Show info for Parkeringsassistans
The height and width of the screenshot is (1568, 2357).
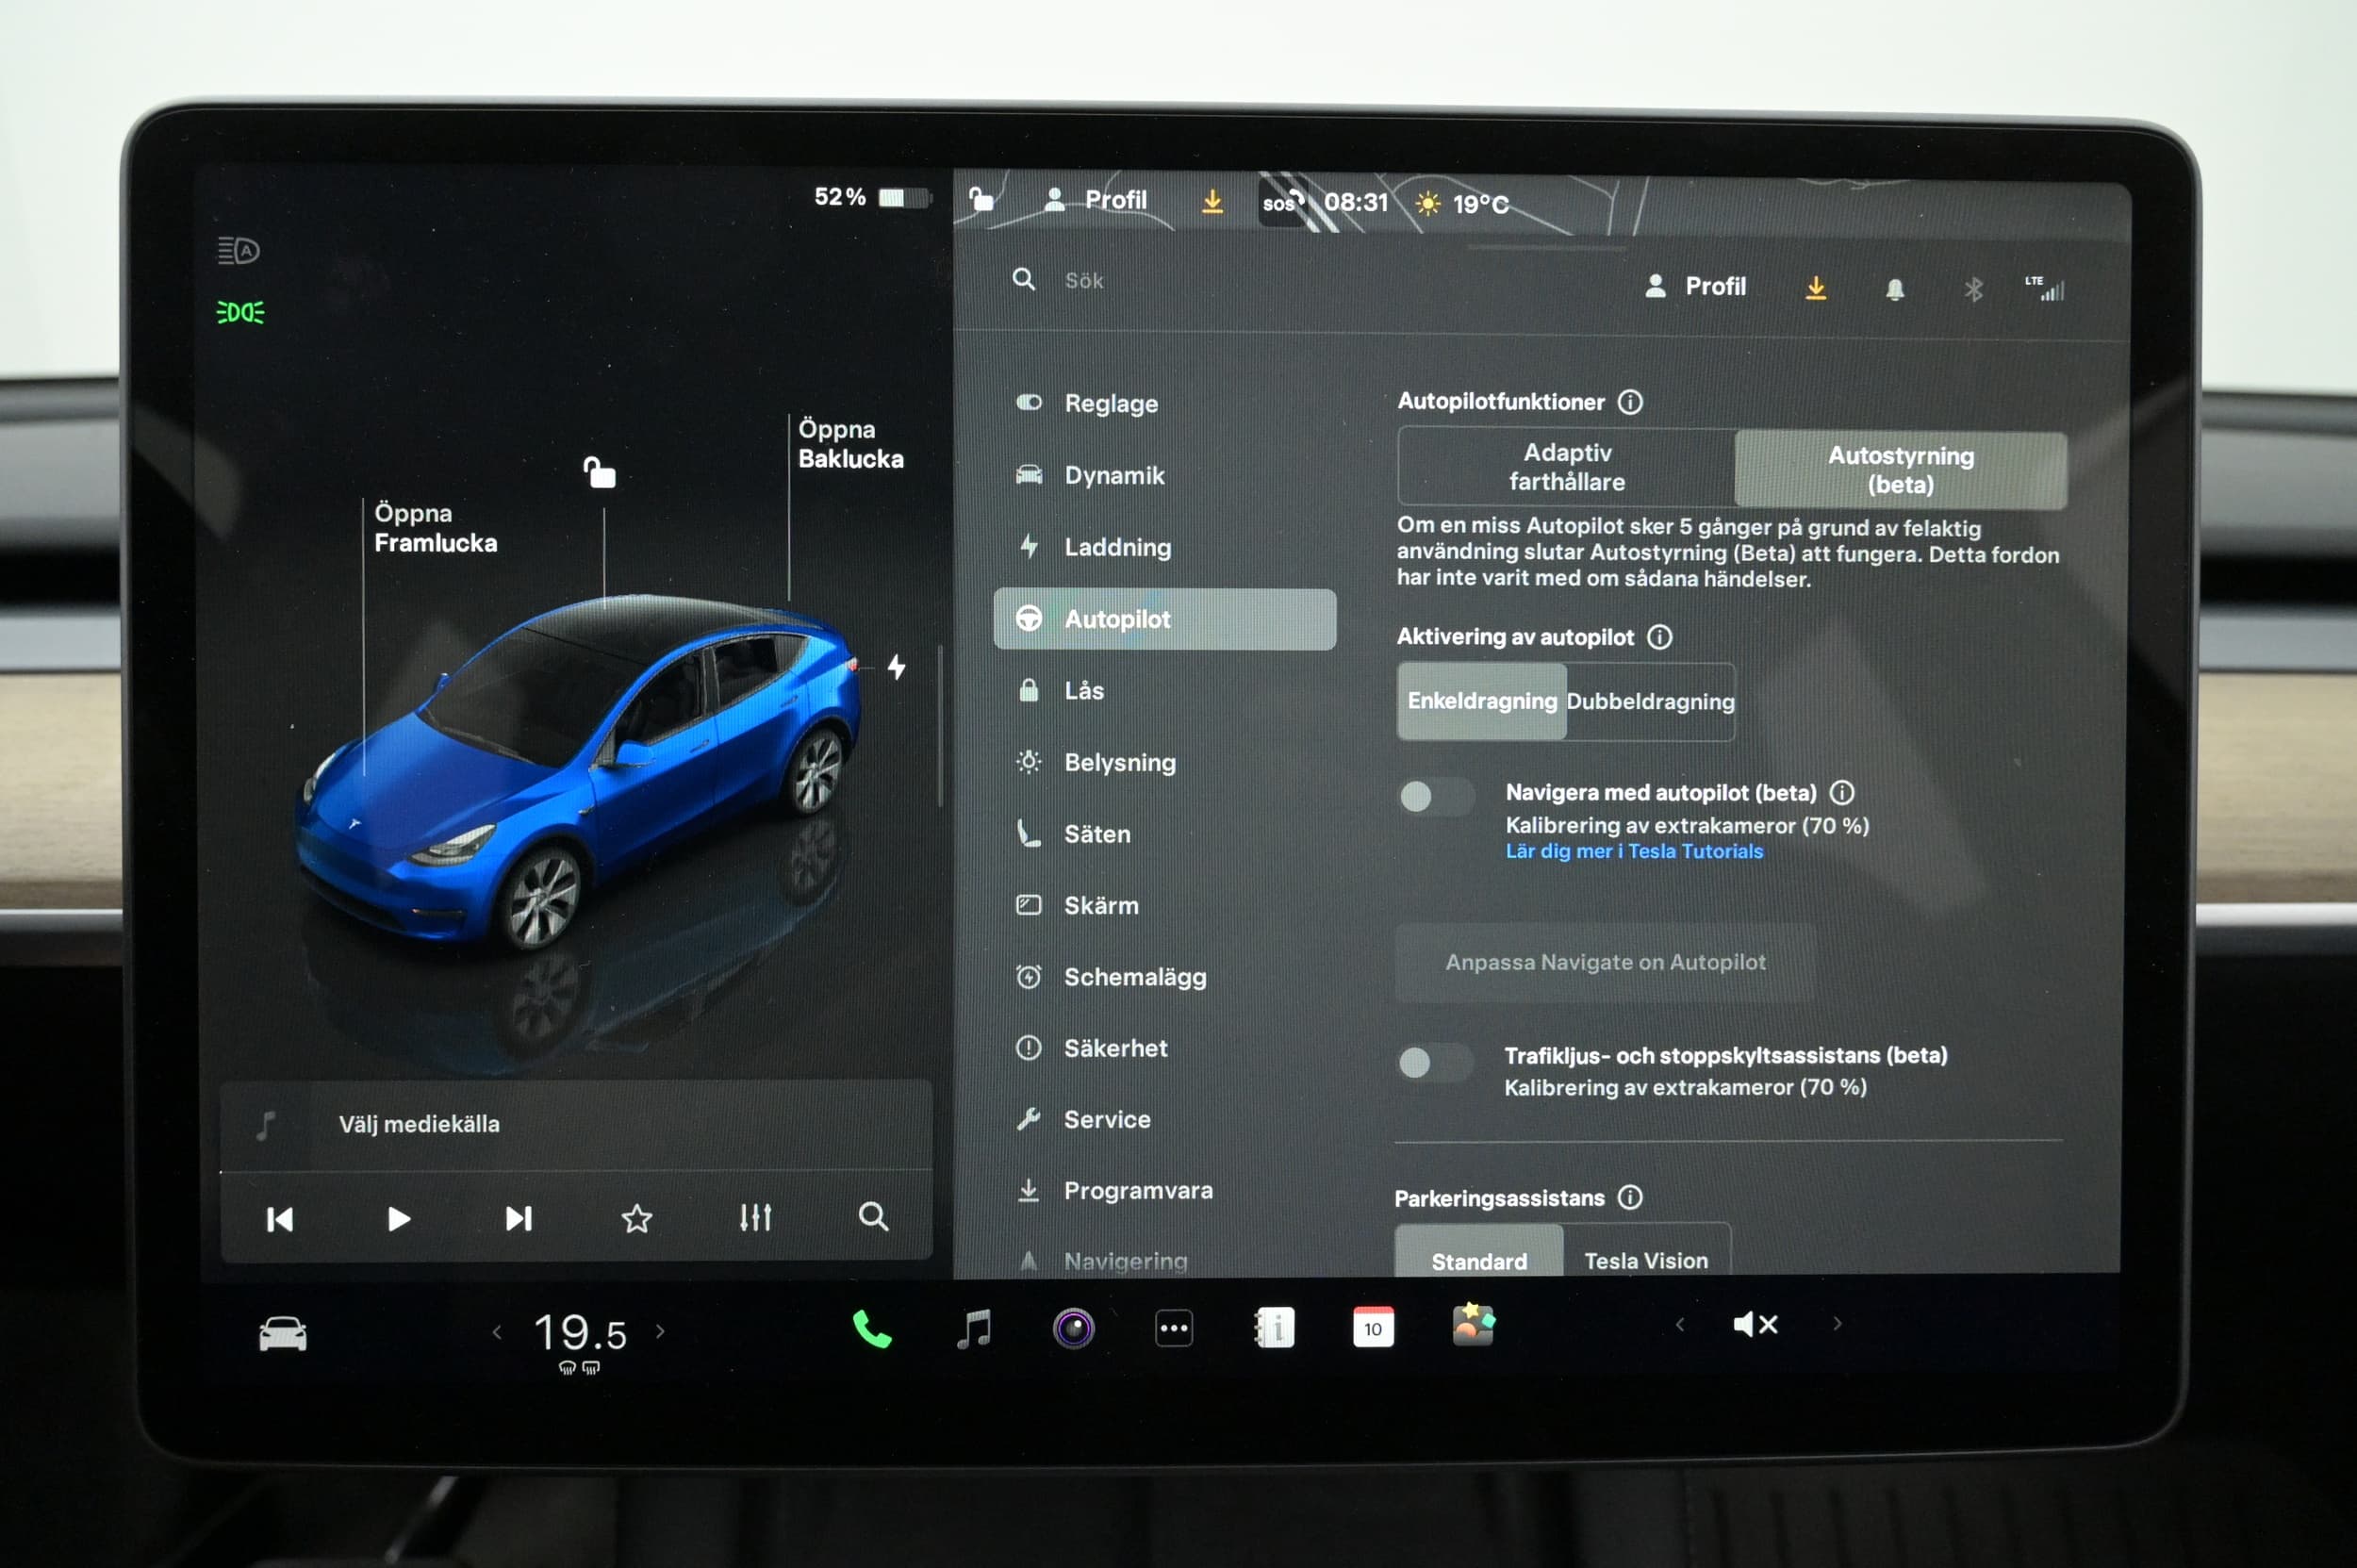[x=1630, y=1197]
